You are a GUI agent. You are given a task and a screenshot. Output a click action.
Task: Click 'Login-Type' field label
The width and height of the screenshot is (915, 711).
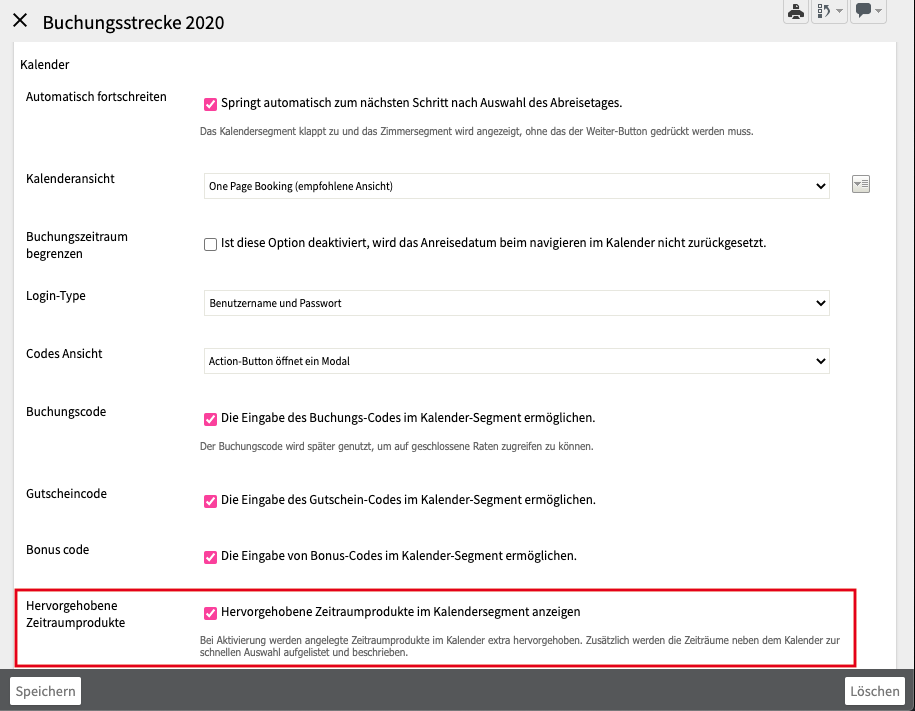click(x=55, y=295)
